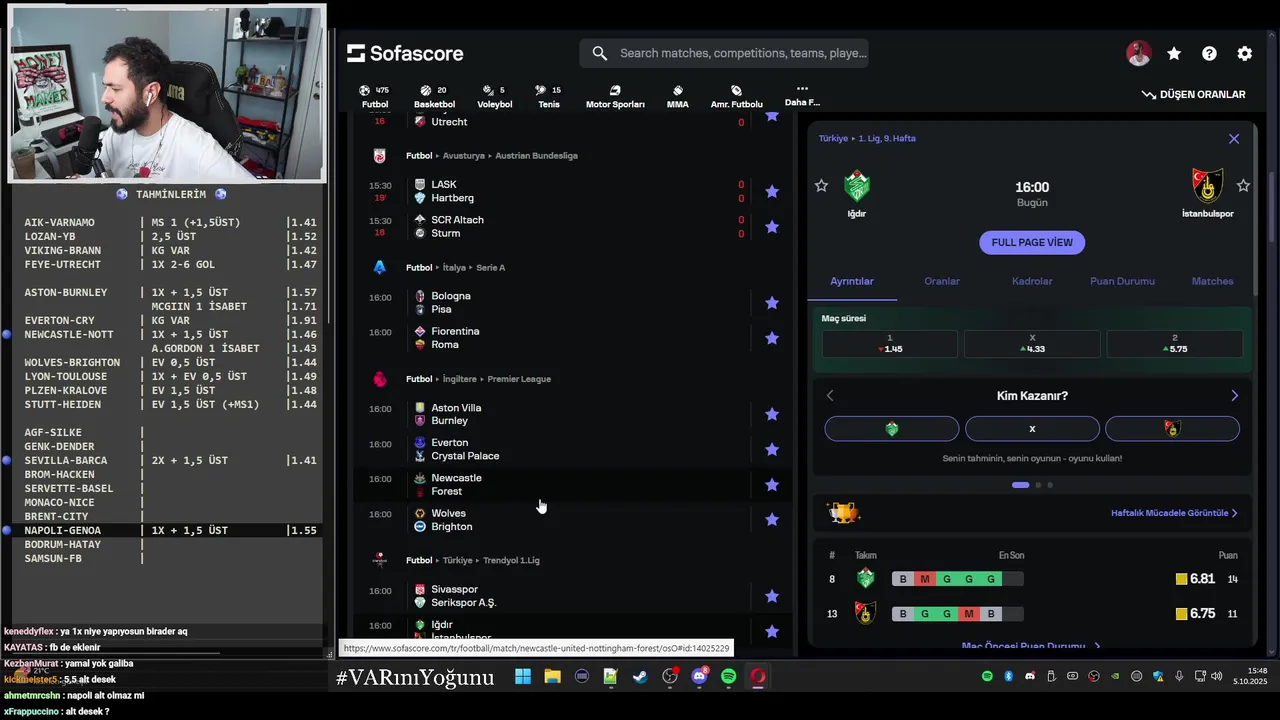Select the Motor Sporları tab

tap(615, 96)
